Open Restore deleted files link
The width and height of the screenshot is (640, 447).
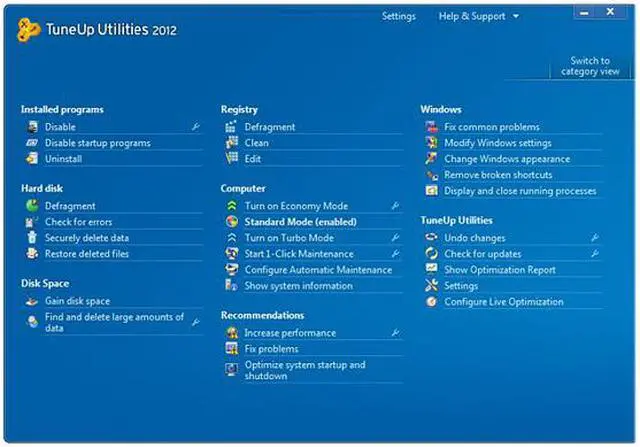point(87,254)
